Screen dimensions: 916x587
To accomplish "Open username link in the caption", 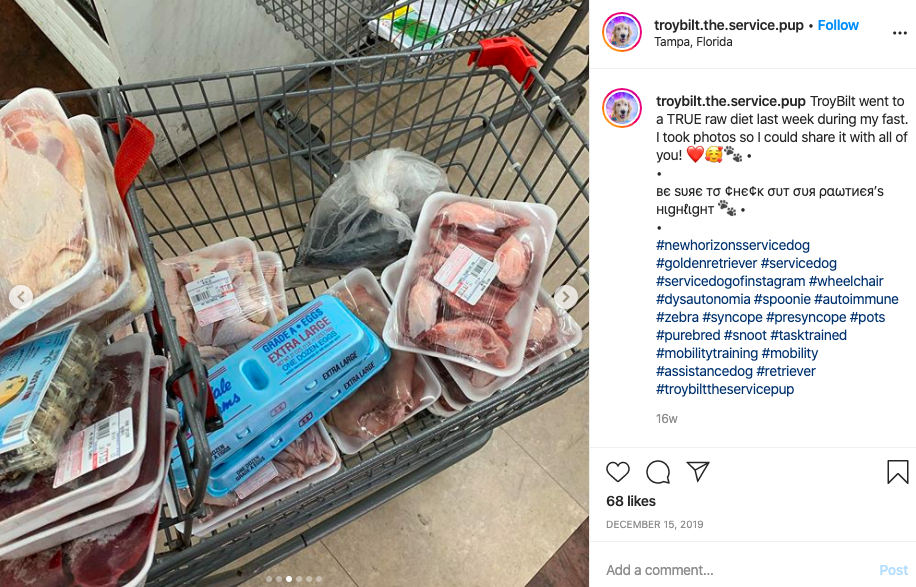I will pos(730,101).
